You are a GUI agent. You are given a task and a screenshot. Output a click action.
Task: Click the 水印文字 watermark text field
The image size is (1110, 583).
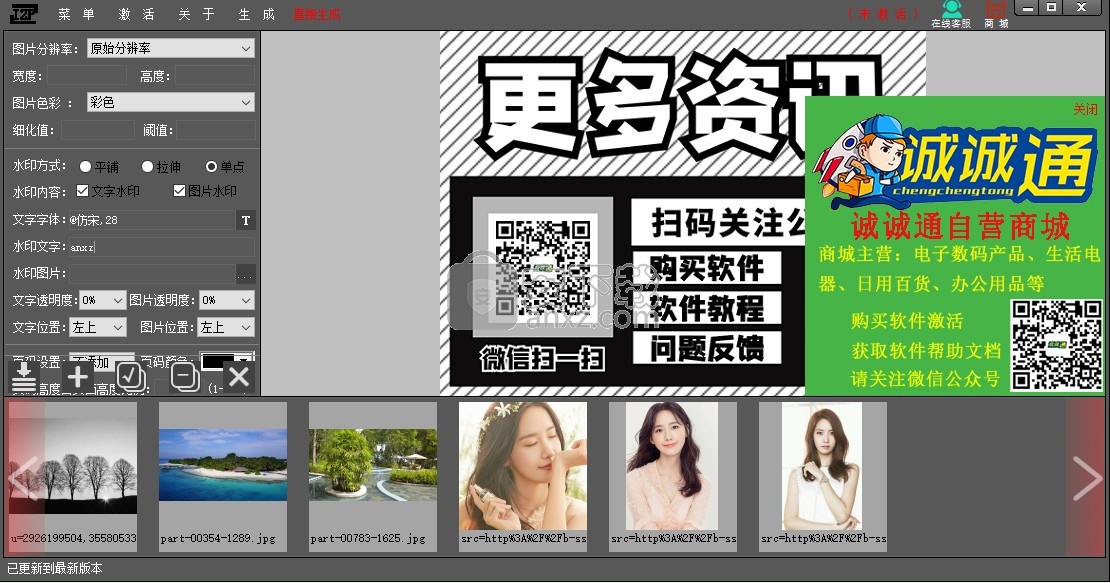[x=161, y=247]
